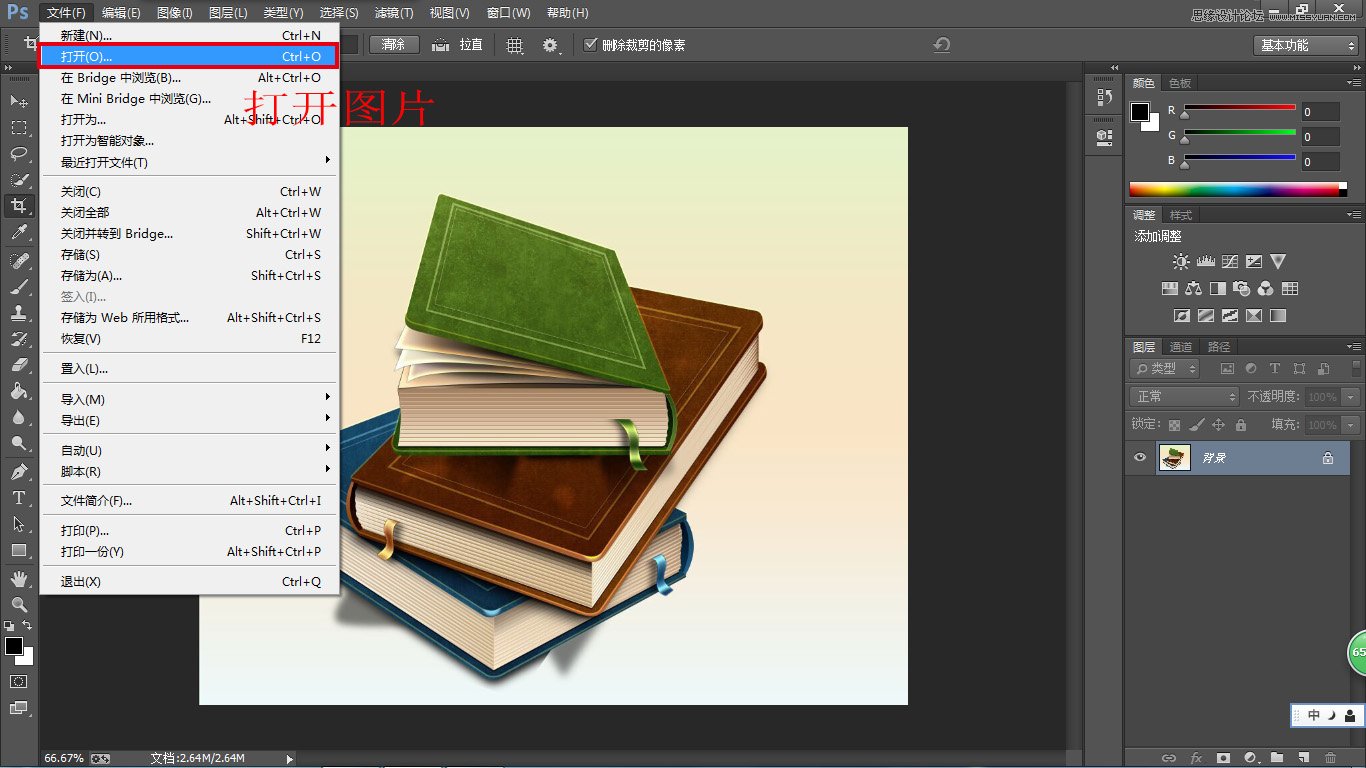Open the Color panel flyout menu
Screen dimensions: 1366x768
pyautogui.click(x=1354, y=83)
